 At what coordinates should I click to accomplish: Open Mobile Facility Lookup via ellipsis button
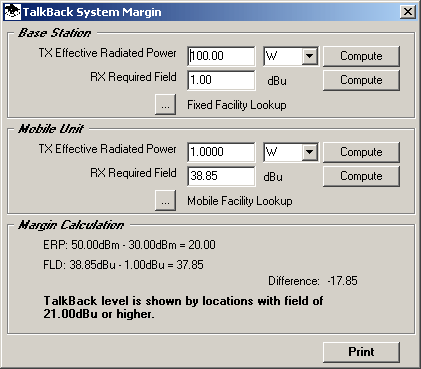pos(165,201)
